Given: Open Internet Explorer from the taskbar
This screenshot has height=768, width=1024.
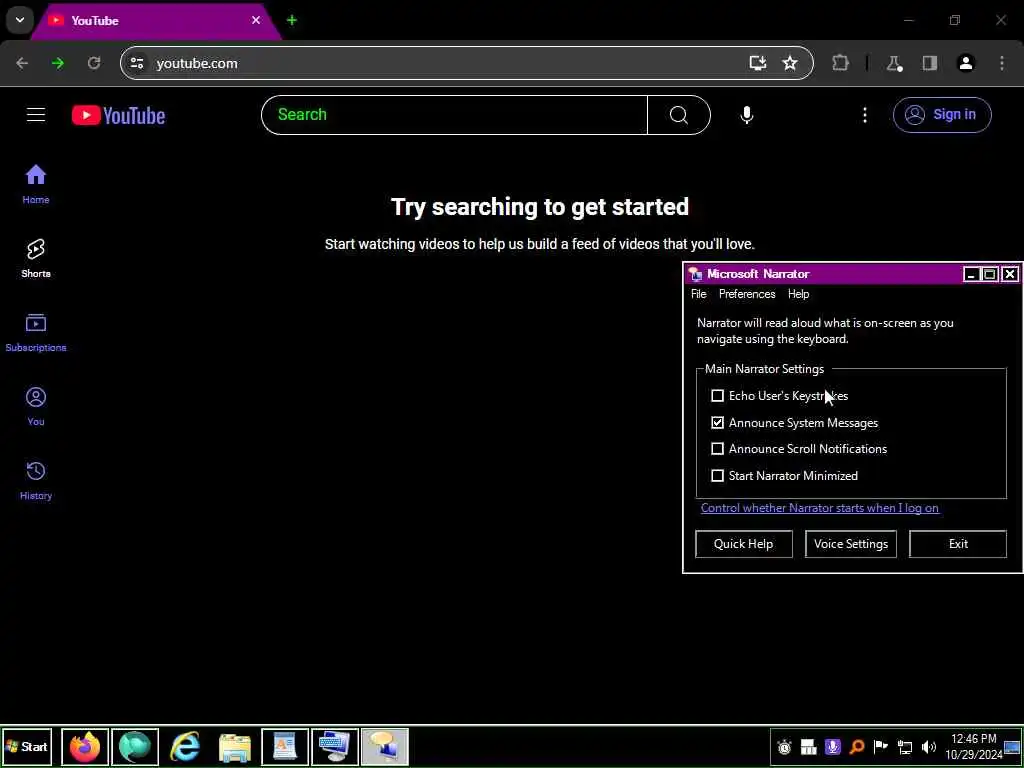Looking at the screenshot, I should (x=185, y=746).
